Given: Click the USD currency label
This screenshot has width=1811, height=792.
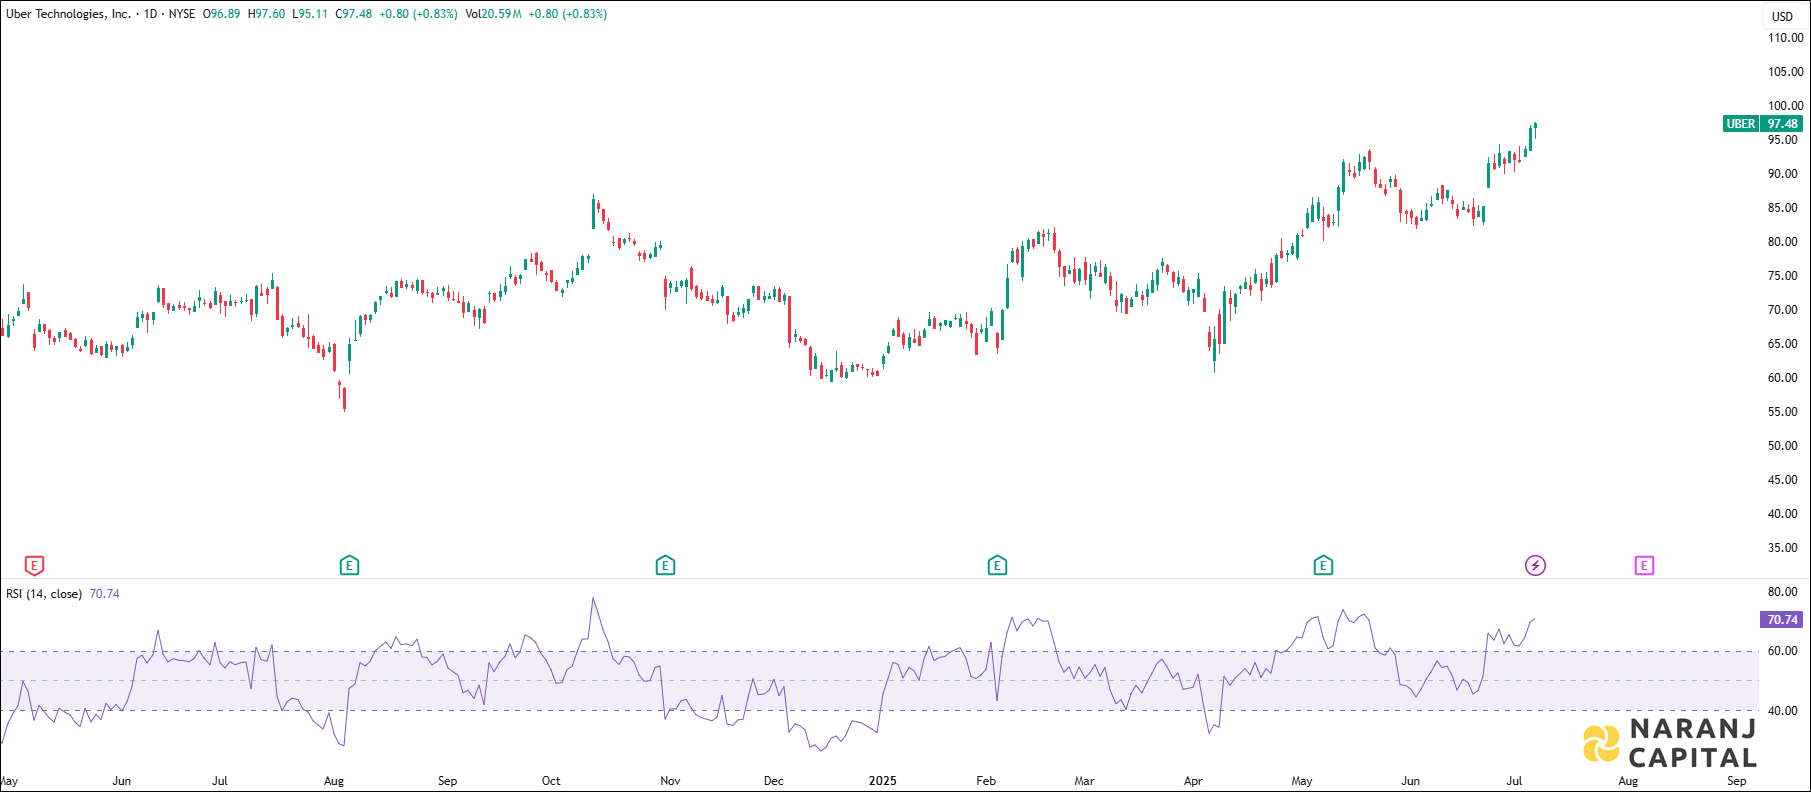Looking at the screenshot, I should point(1783,16).
